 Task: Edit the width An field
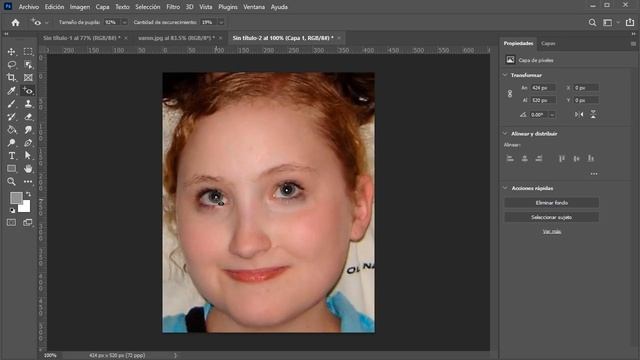pos(542,88)
